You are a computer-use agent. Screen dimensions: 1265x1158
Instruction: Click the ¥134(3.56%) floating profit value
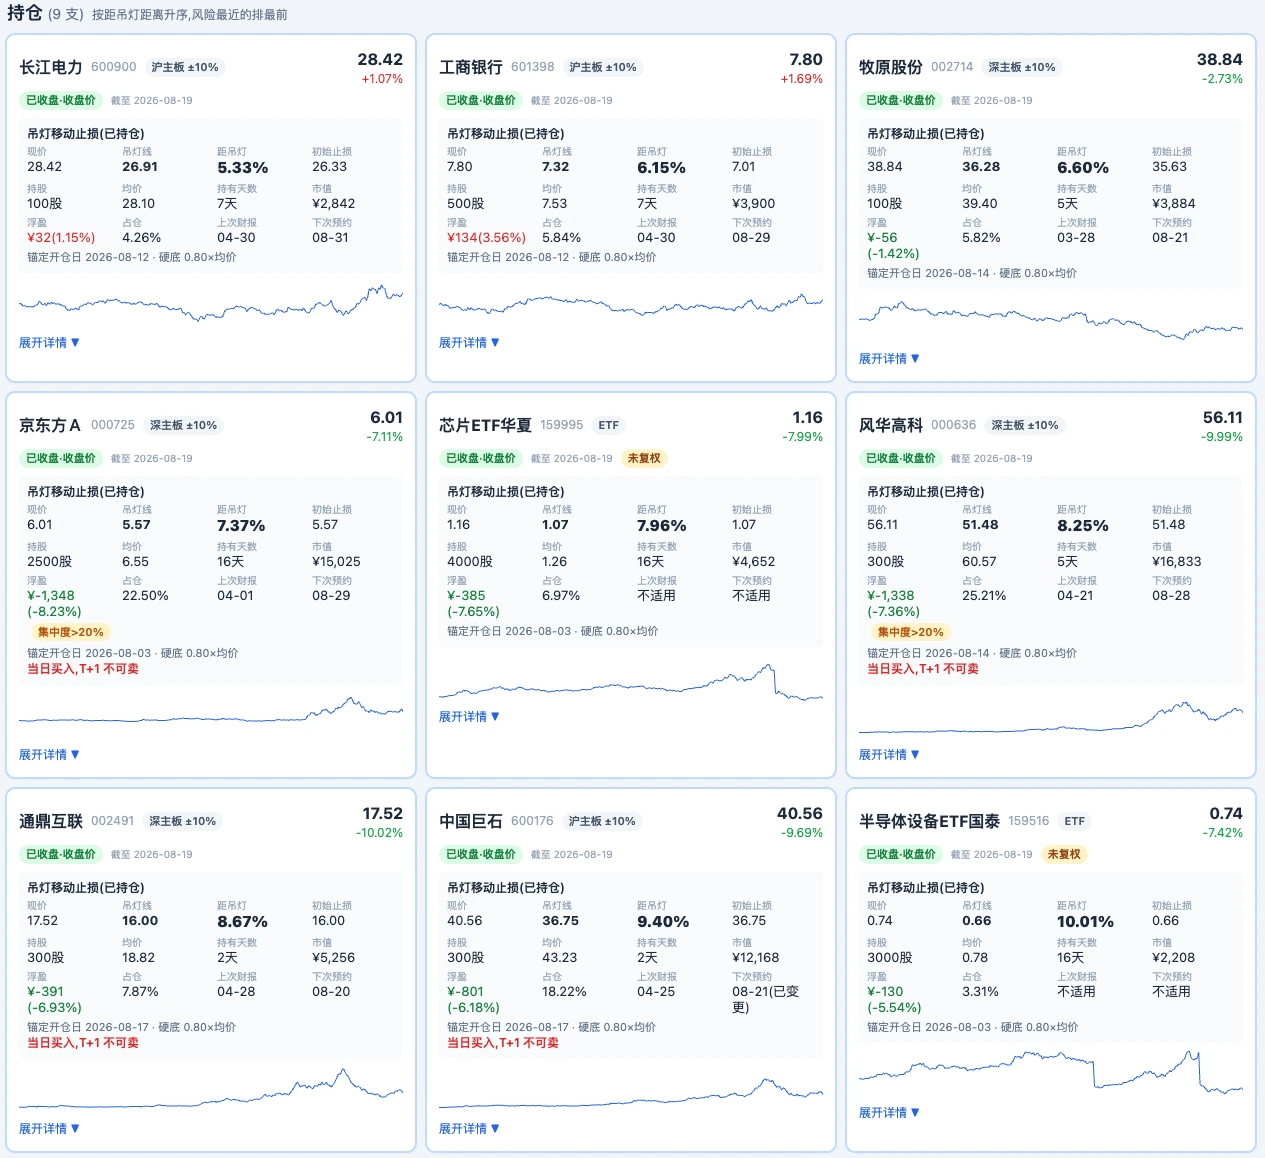(486, 238)
